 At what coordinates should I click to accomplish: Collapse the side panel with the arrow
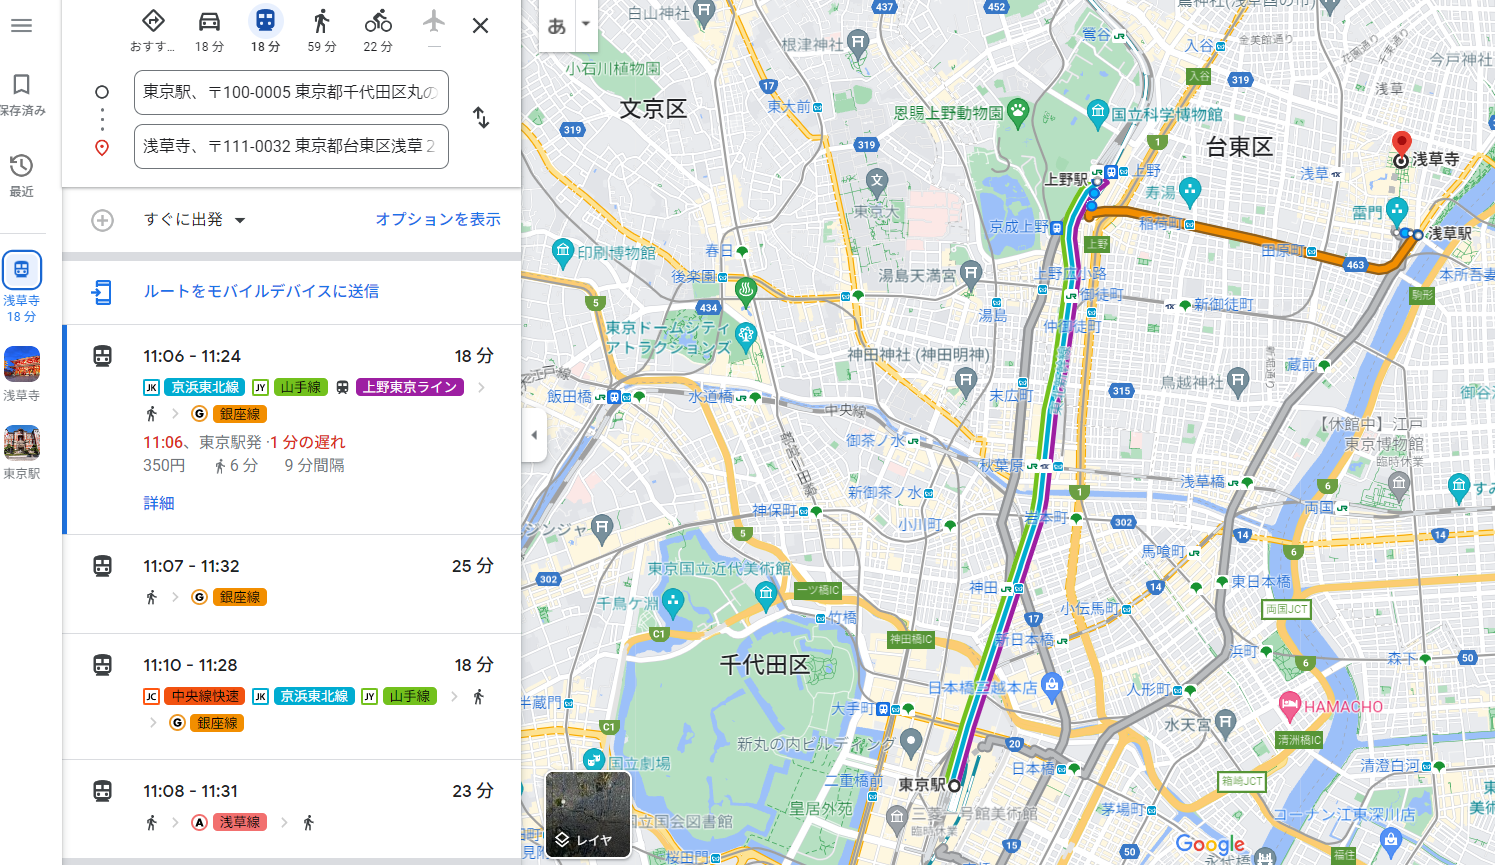pos(534,435)
